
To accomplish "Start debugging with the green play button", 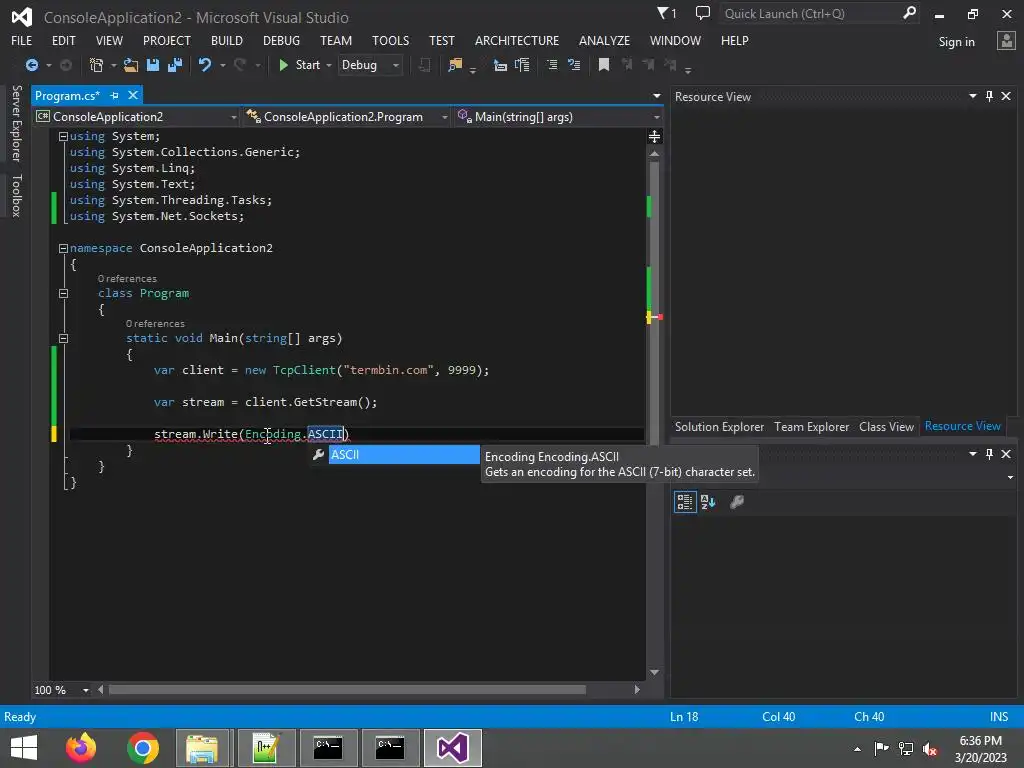I will pos(283,65).
